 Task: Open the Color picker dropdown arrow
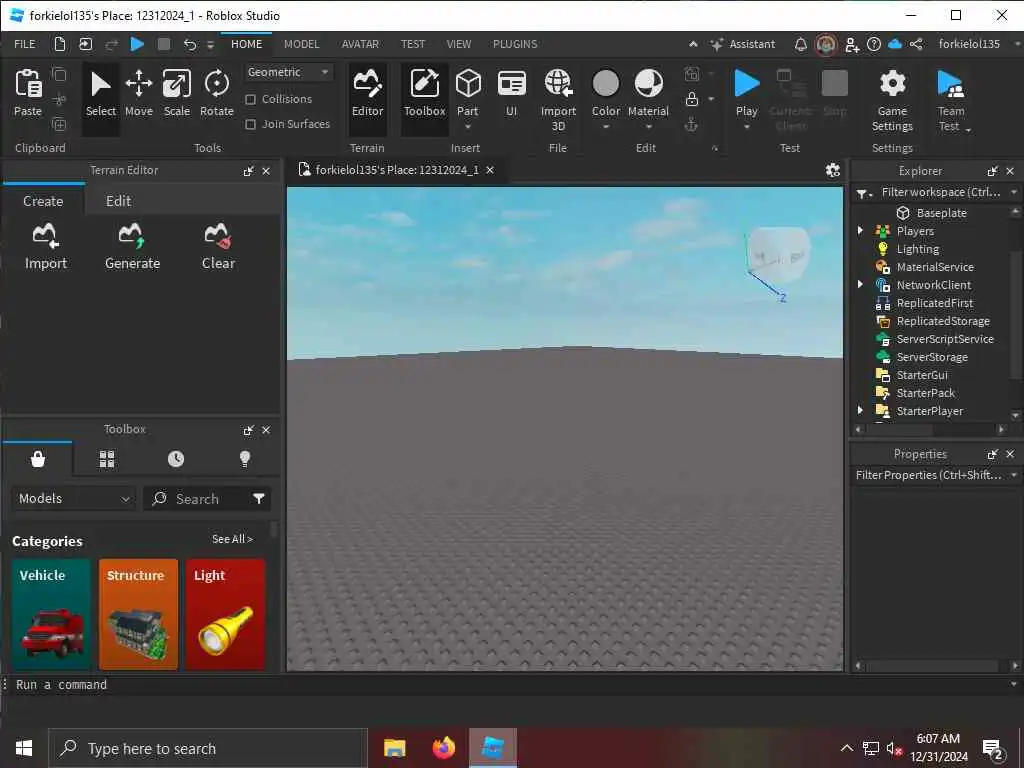click(605, 127)
